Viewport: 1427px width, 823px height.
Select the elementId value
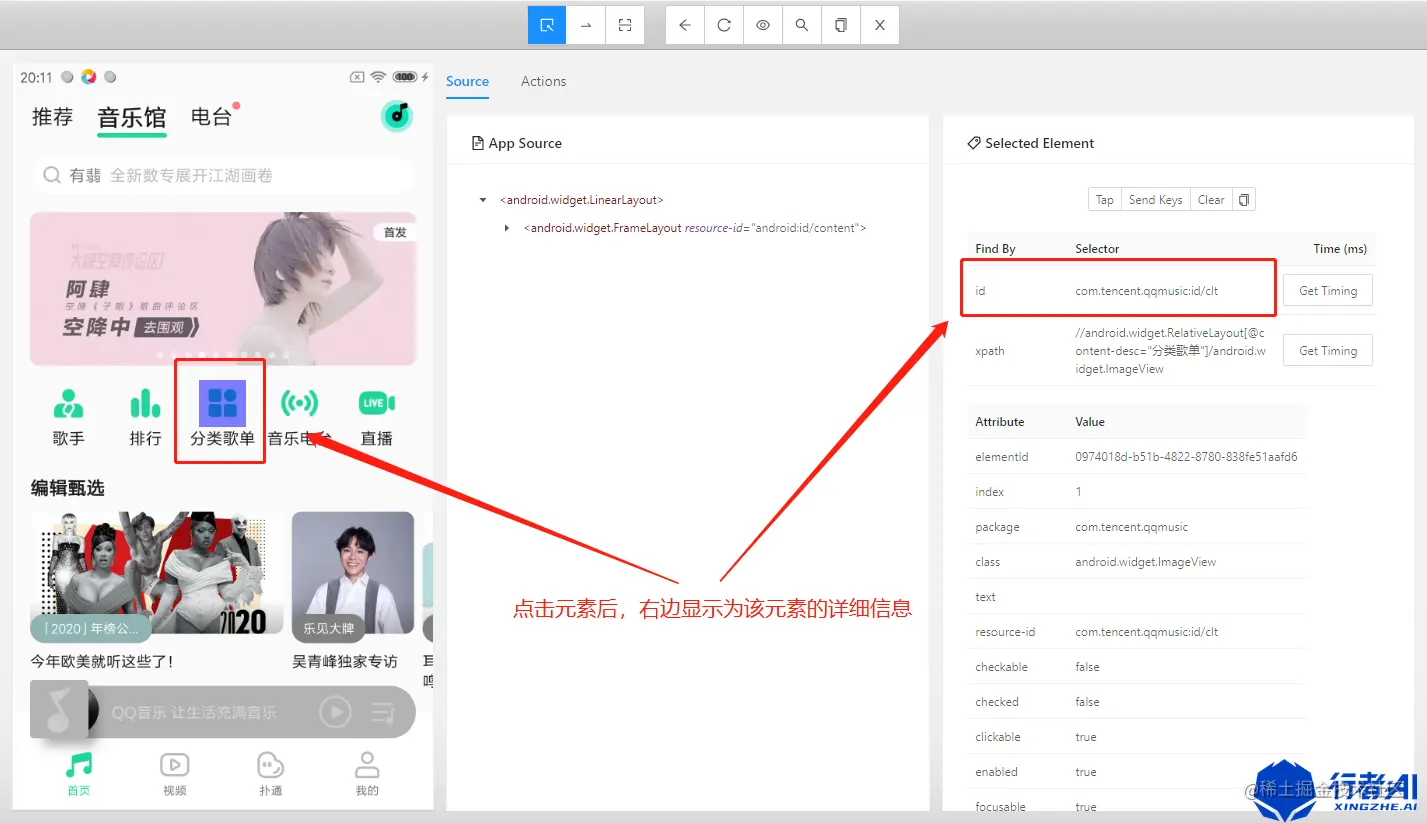click(1186, 457)
